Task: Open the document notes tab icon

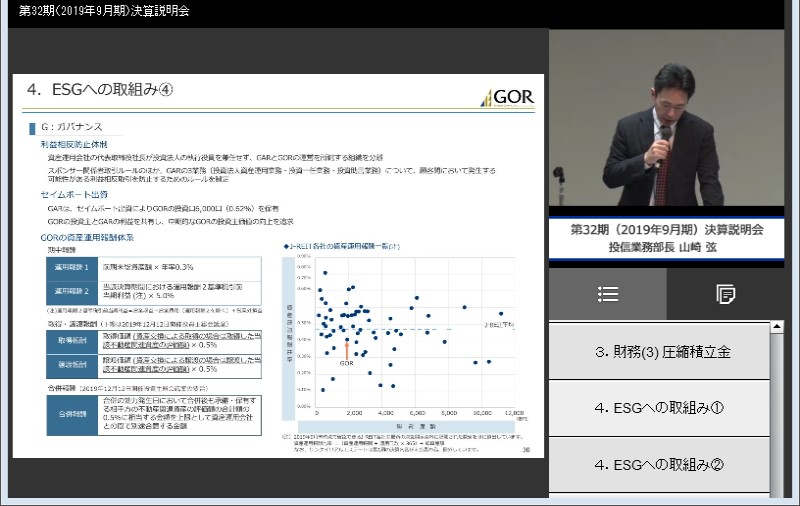Action: (726, 294)
